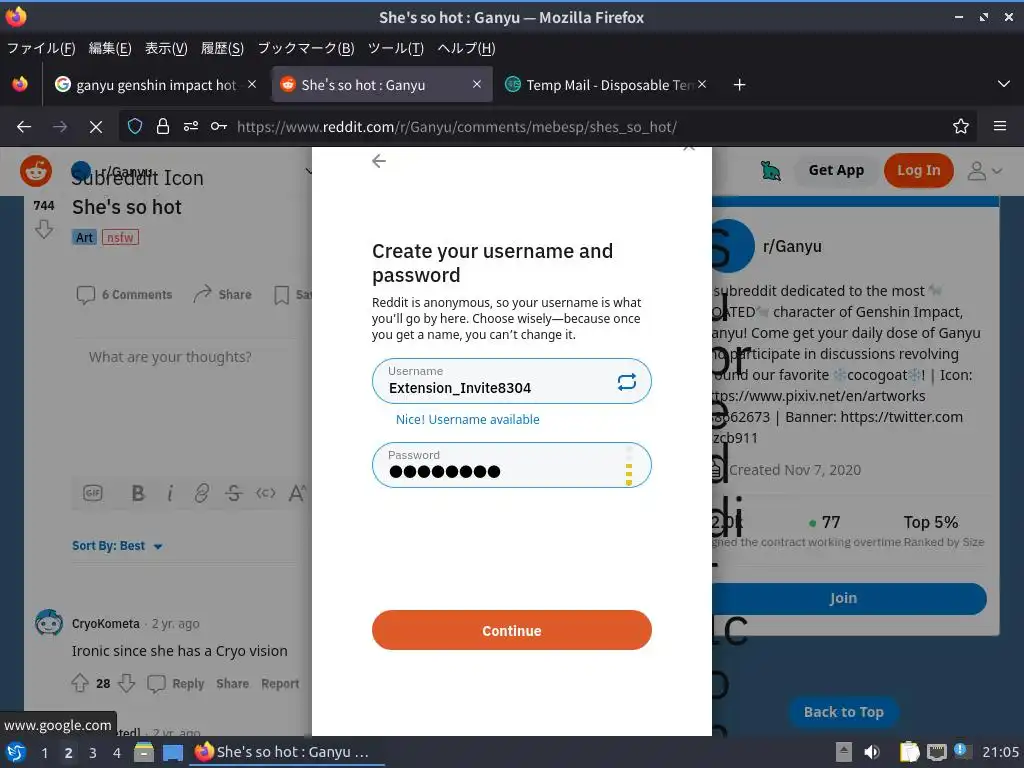Open the ファイル(F) menu
Viewport: 1024px width, 768px height.
coord(40,48)
